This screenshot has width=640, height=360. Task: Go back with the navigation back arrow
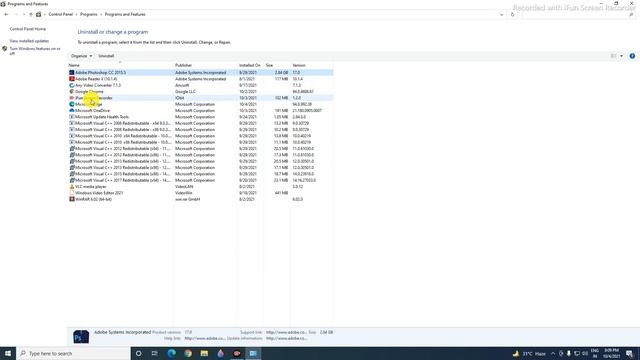(6, 14)
